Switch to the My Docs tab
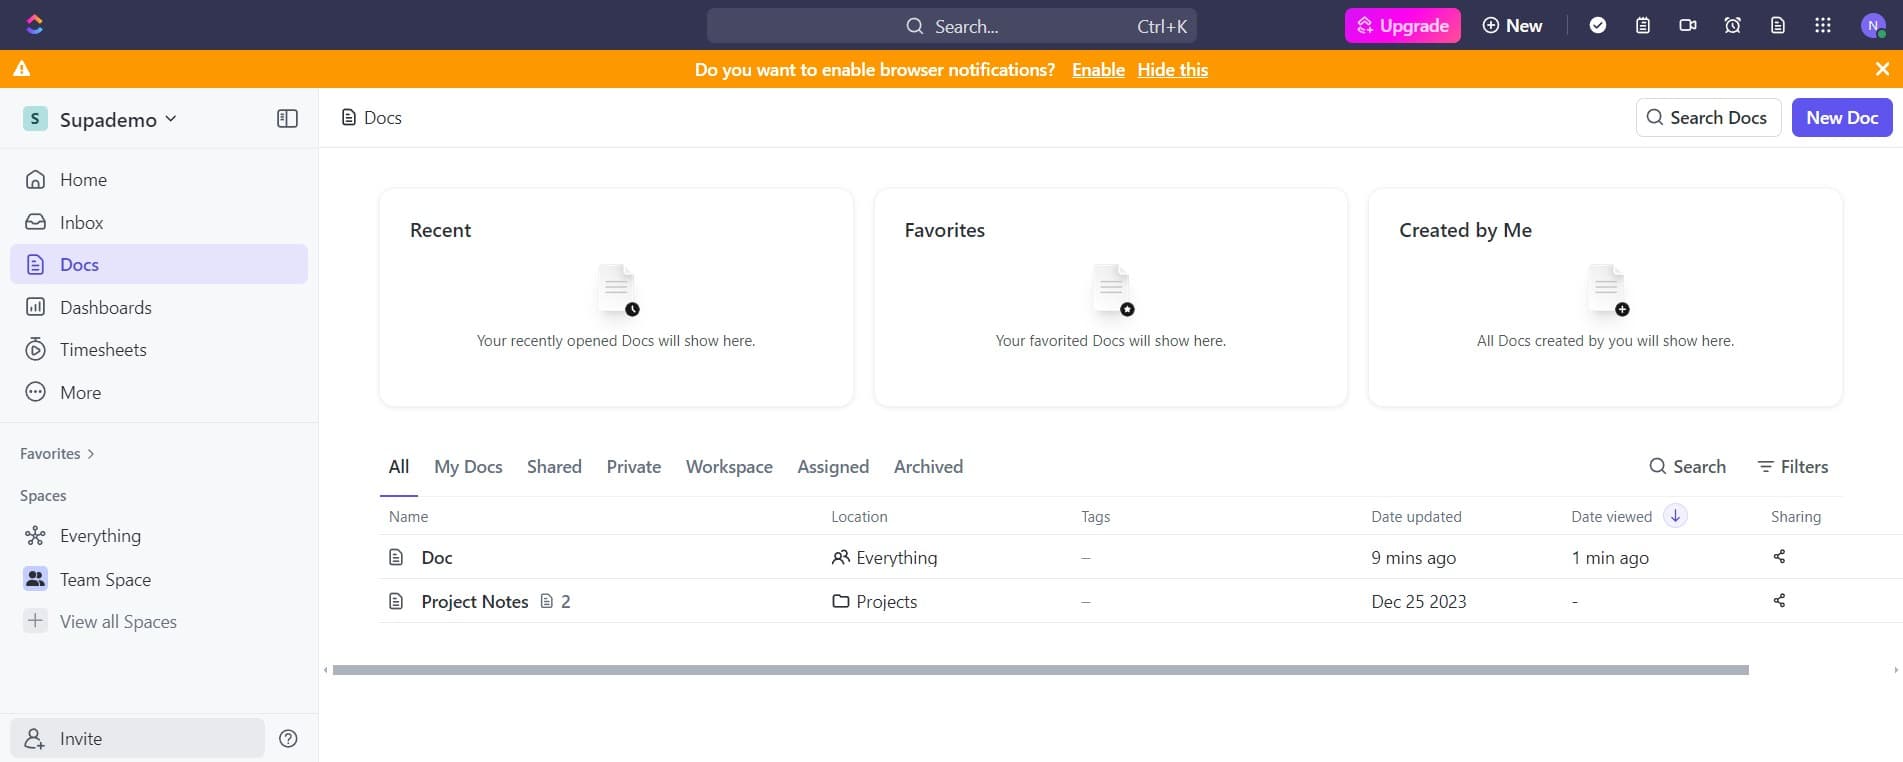This screenshot has width=1903, height=762. (x=468, y=467)
